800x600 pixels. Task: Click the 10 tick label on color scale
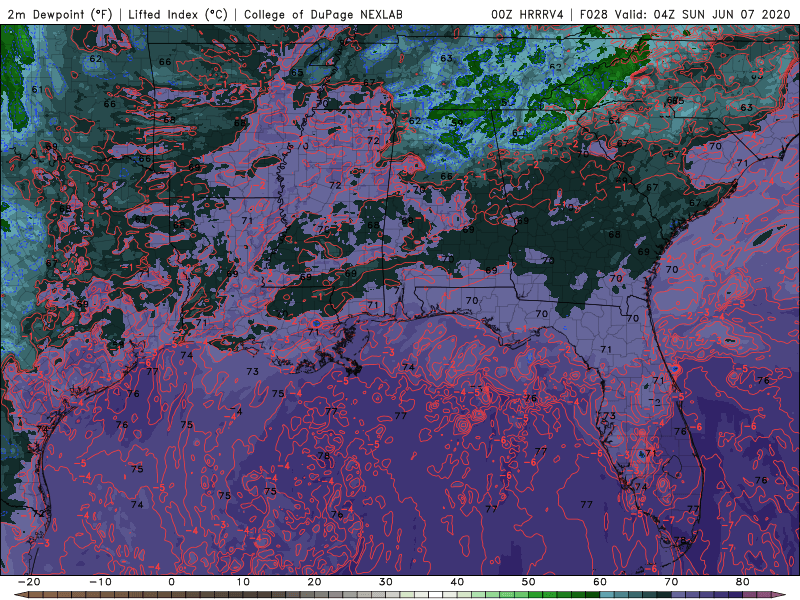tap(243, 582)
